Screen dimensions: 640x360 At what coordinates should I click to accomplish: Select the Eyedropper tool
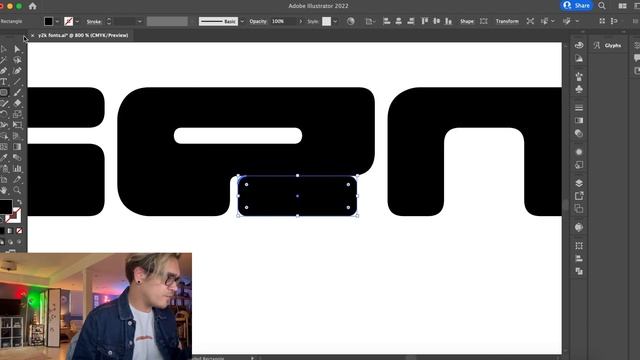(x=4, y=158)
